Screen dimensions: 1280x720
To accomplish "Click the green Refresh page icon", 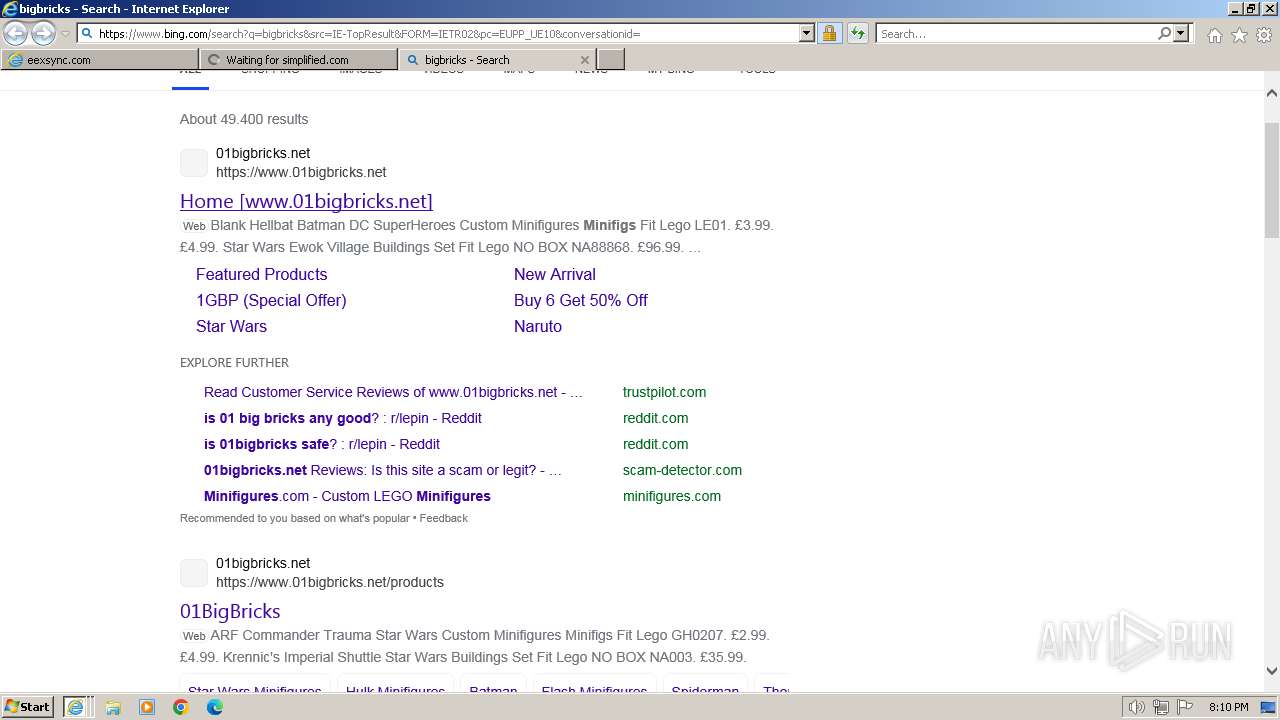I will (858, 33).
